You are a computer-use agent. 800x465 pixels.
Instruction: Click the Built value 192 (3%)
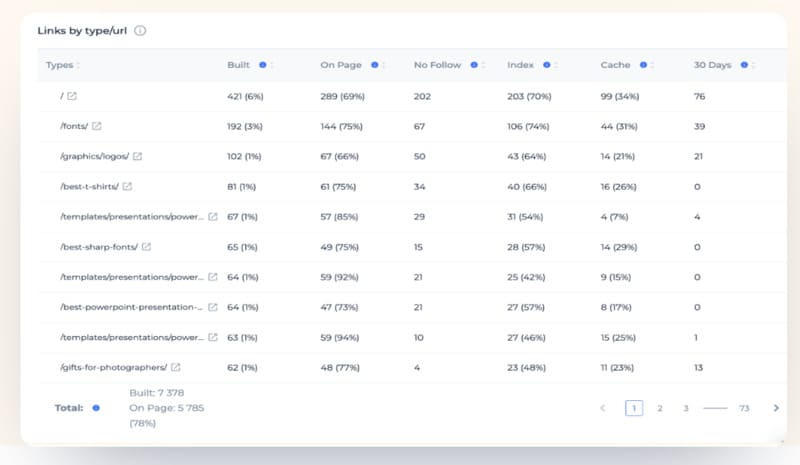coord(245,126)
